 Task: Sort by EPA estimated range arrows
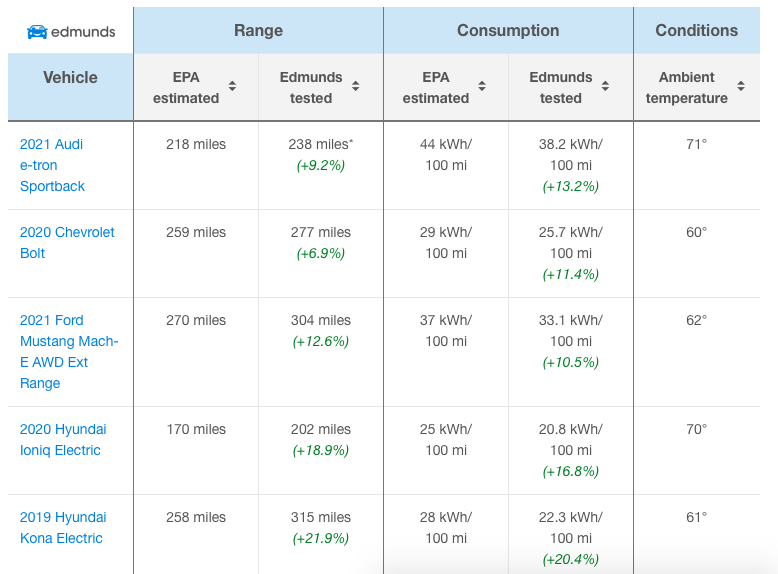[x=232, y=87]
